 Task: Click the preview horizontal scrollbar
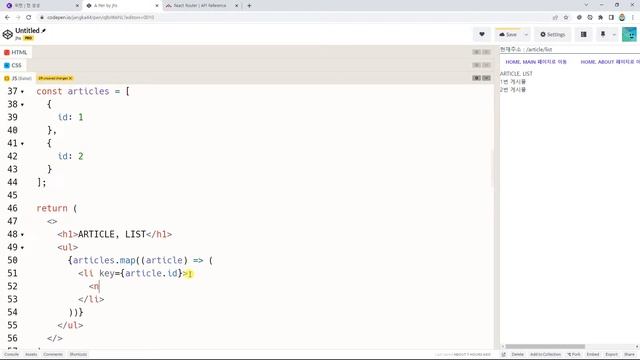545,347
